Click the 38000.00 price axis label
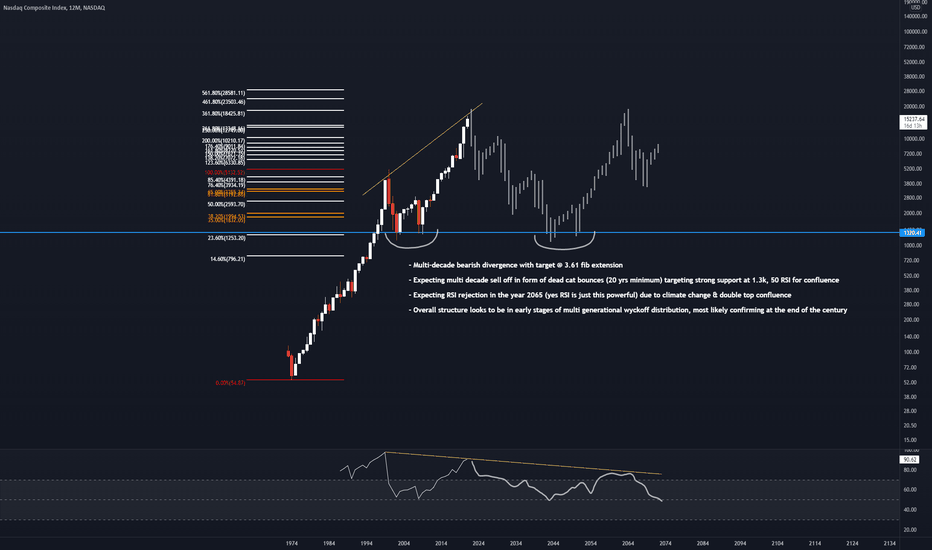This screenshot has width=932, height=550. pos(915,77)
